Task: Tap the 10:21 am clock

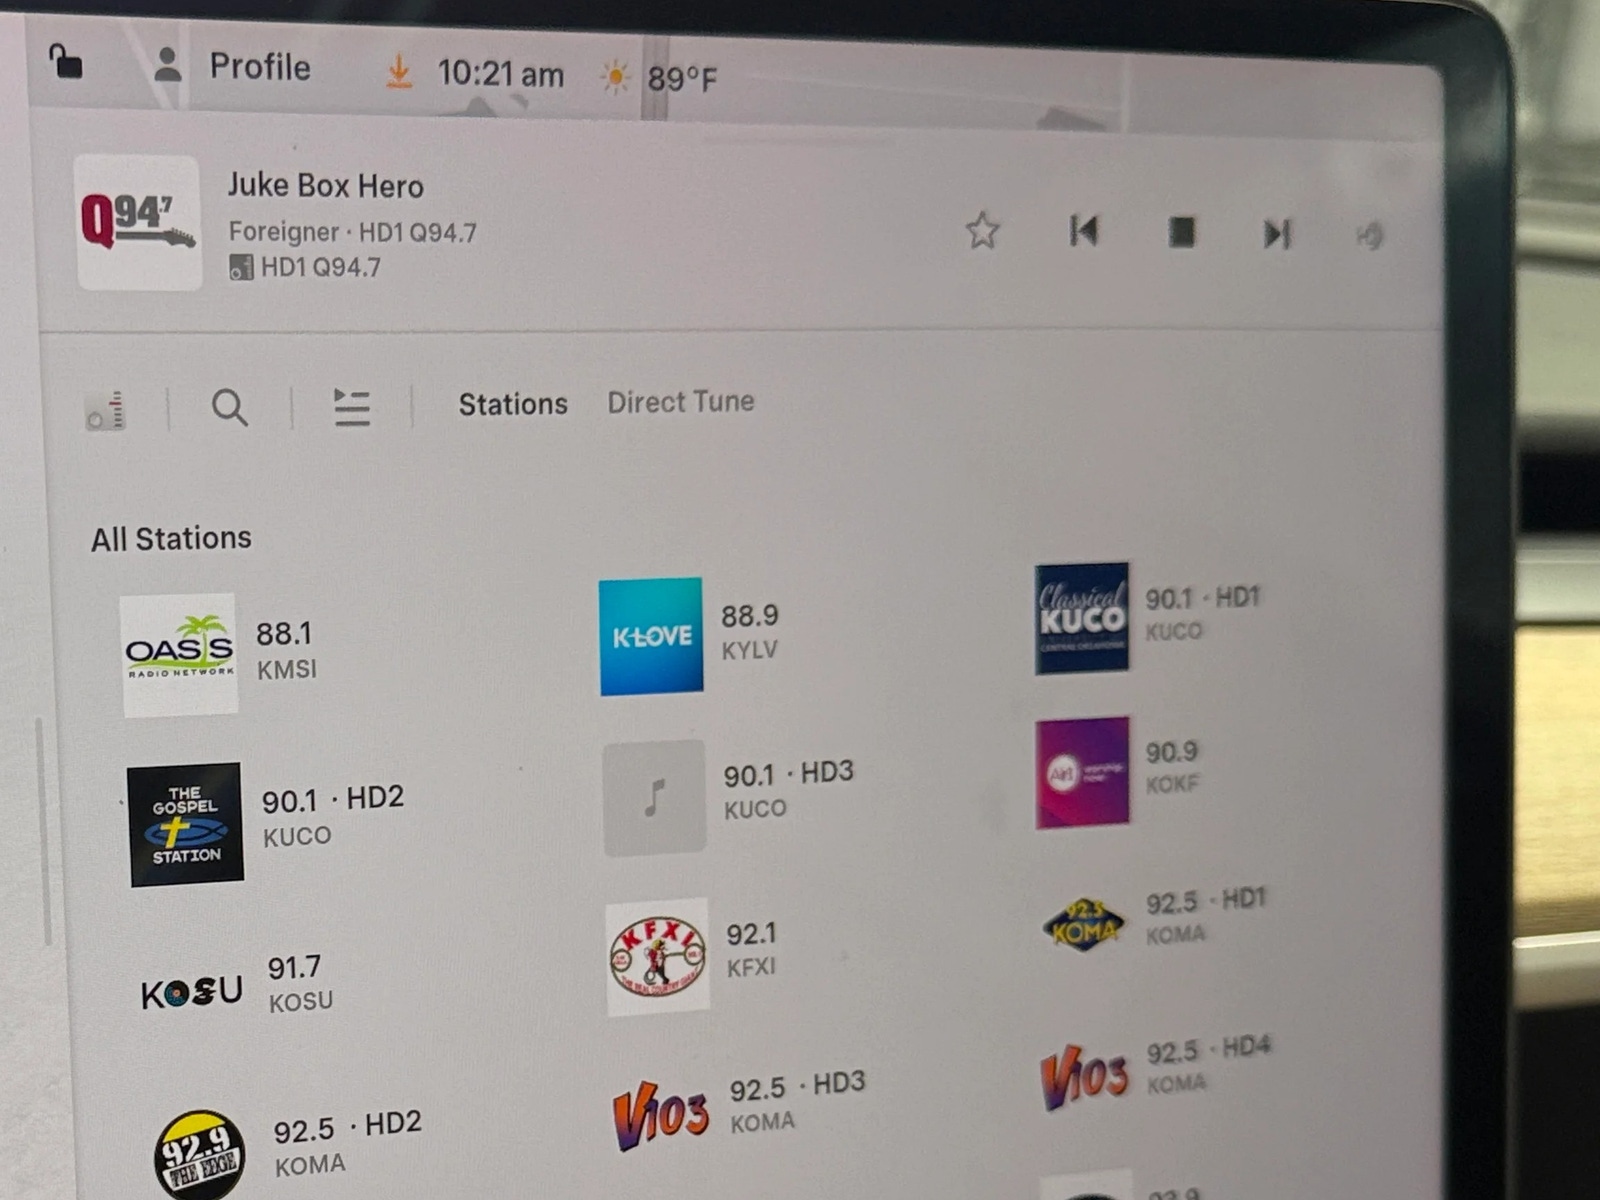Action: tap(500, 74)
